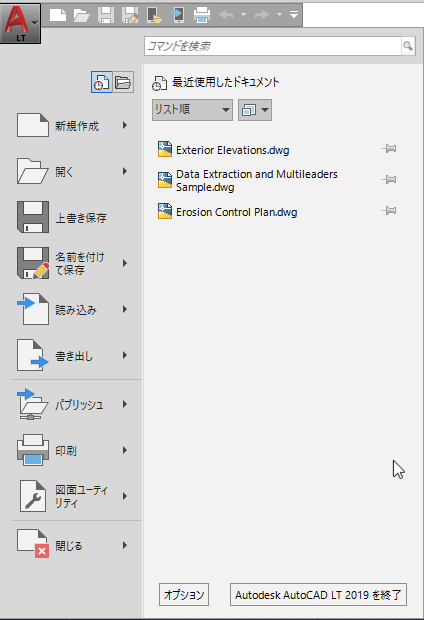Click Save icon in Quick Access toolbar
This screenshot has height=620, width=424.
(x=106, y=15)
